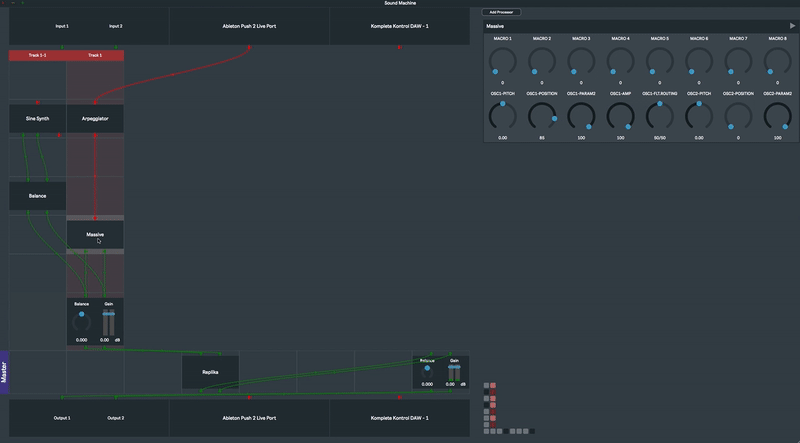Click the MACRO 5 knob
This screenshot has width=800, height=443.
pyautogui.click(x=660, y=61)
